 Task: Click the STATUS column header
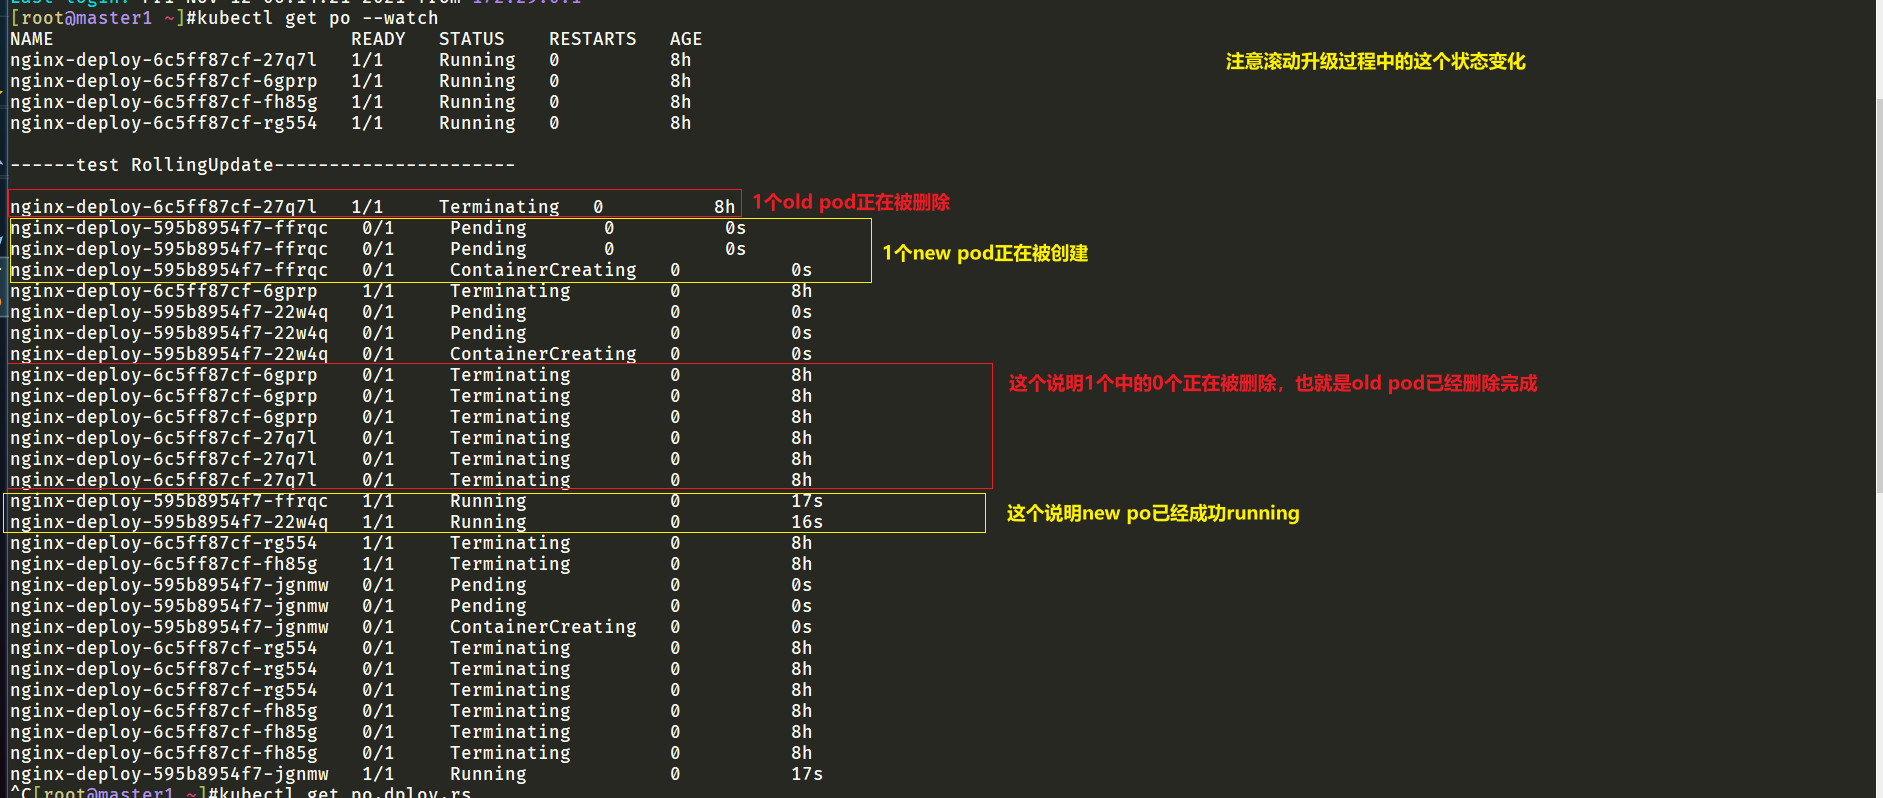click(x=471, y=39)
